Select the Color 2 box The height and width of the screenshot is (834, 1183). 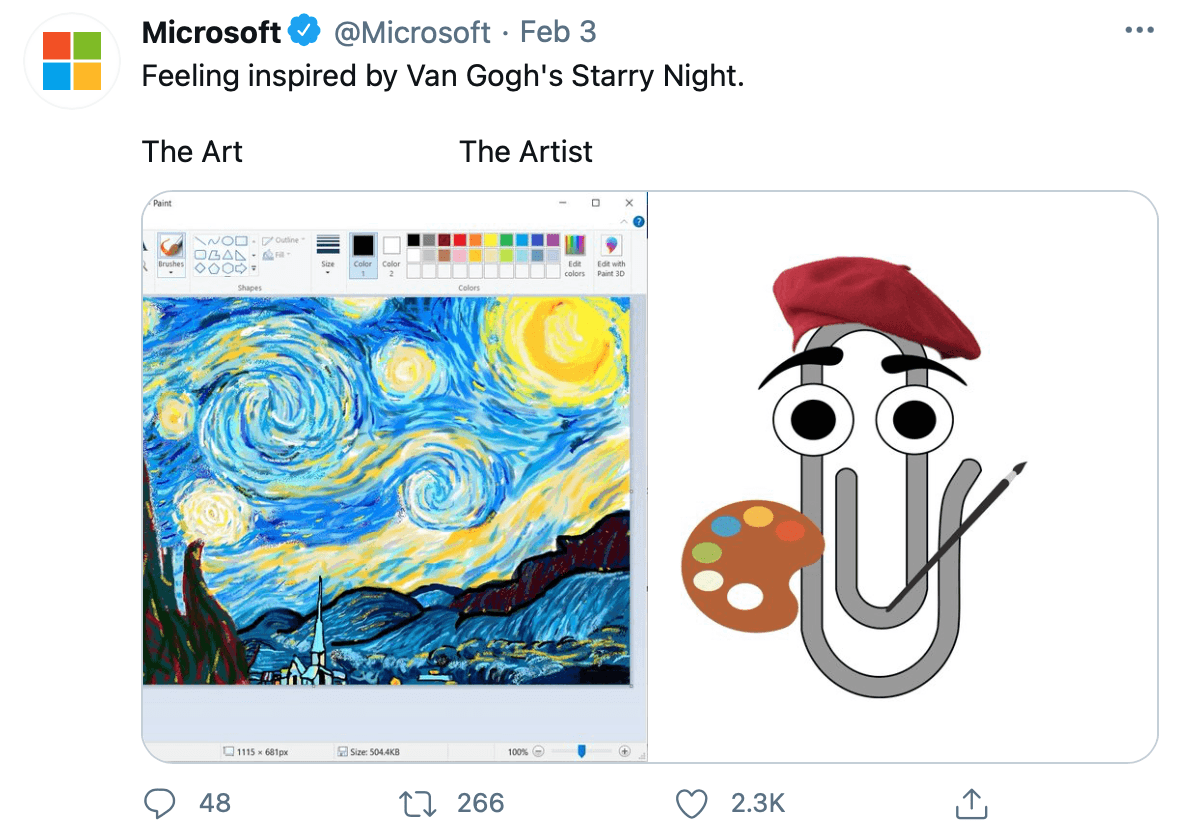pos(391,255)
